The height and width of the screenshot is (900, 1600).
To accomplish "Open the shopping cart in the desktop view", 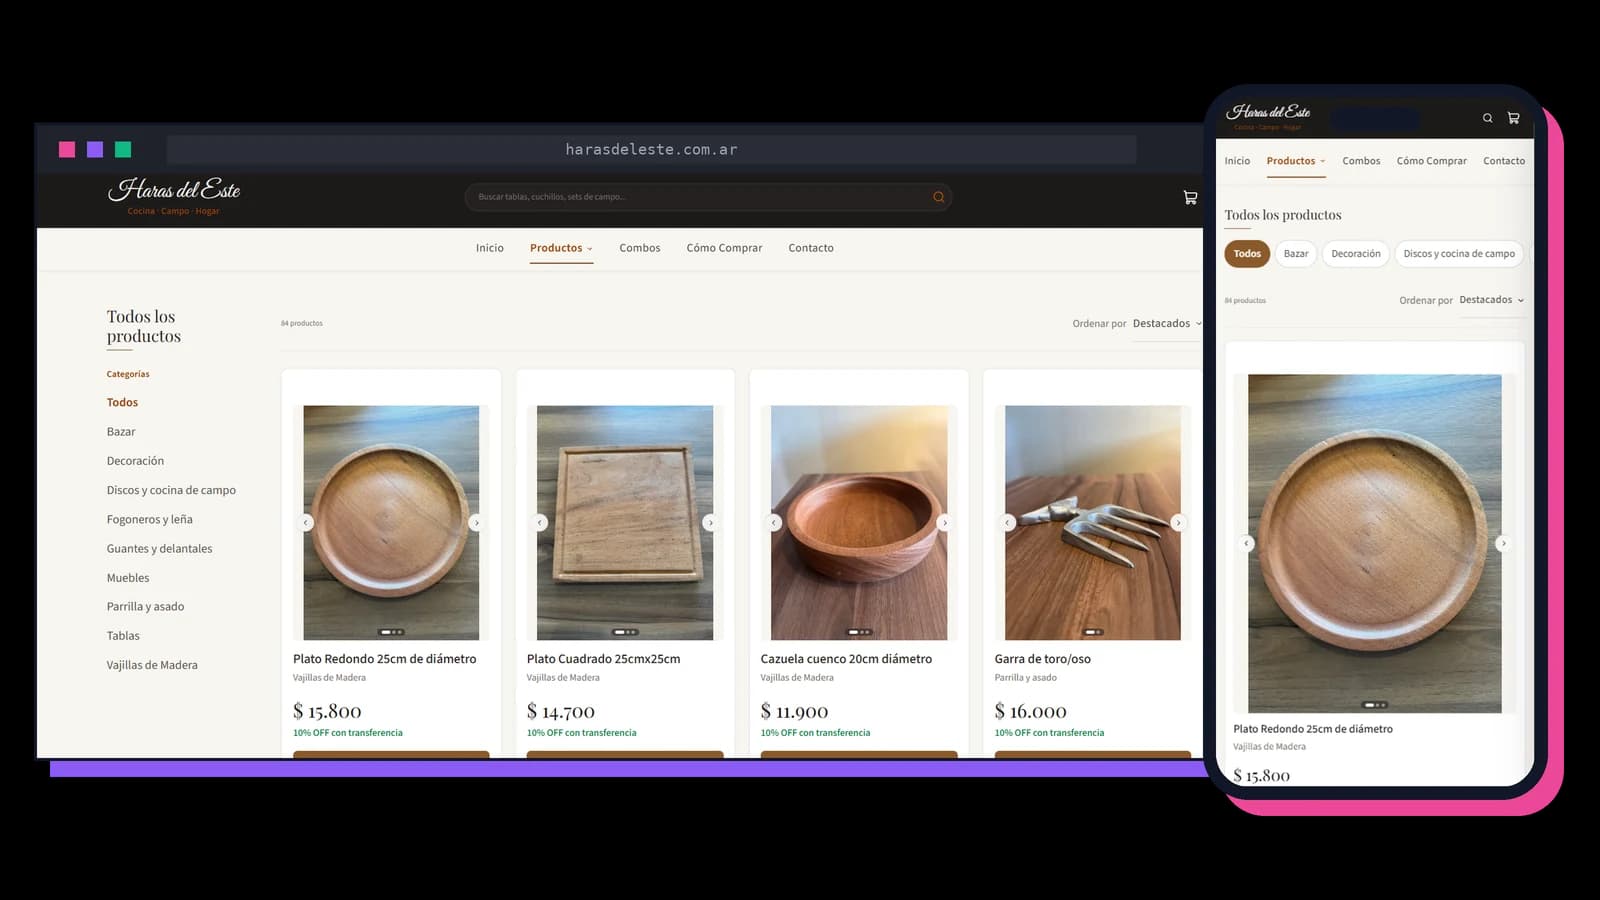I will pos(1190,198).
